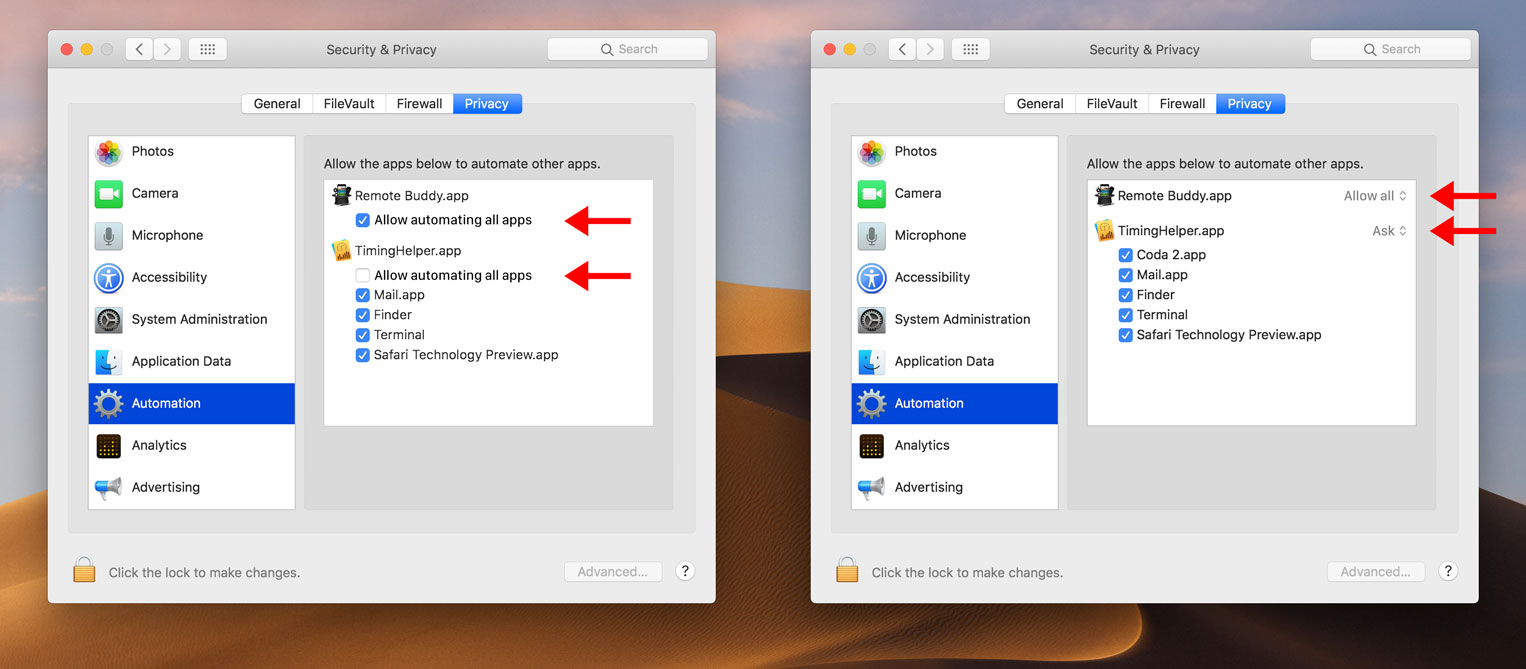Click System Administration icon in left window
The width and height of the screenshot is (1526, 669).
109,320
